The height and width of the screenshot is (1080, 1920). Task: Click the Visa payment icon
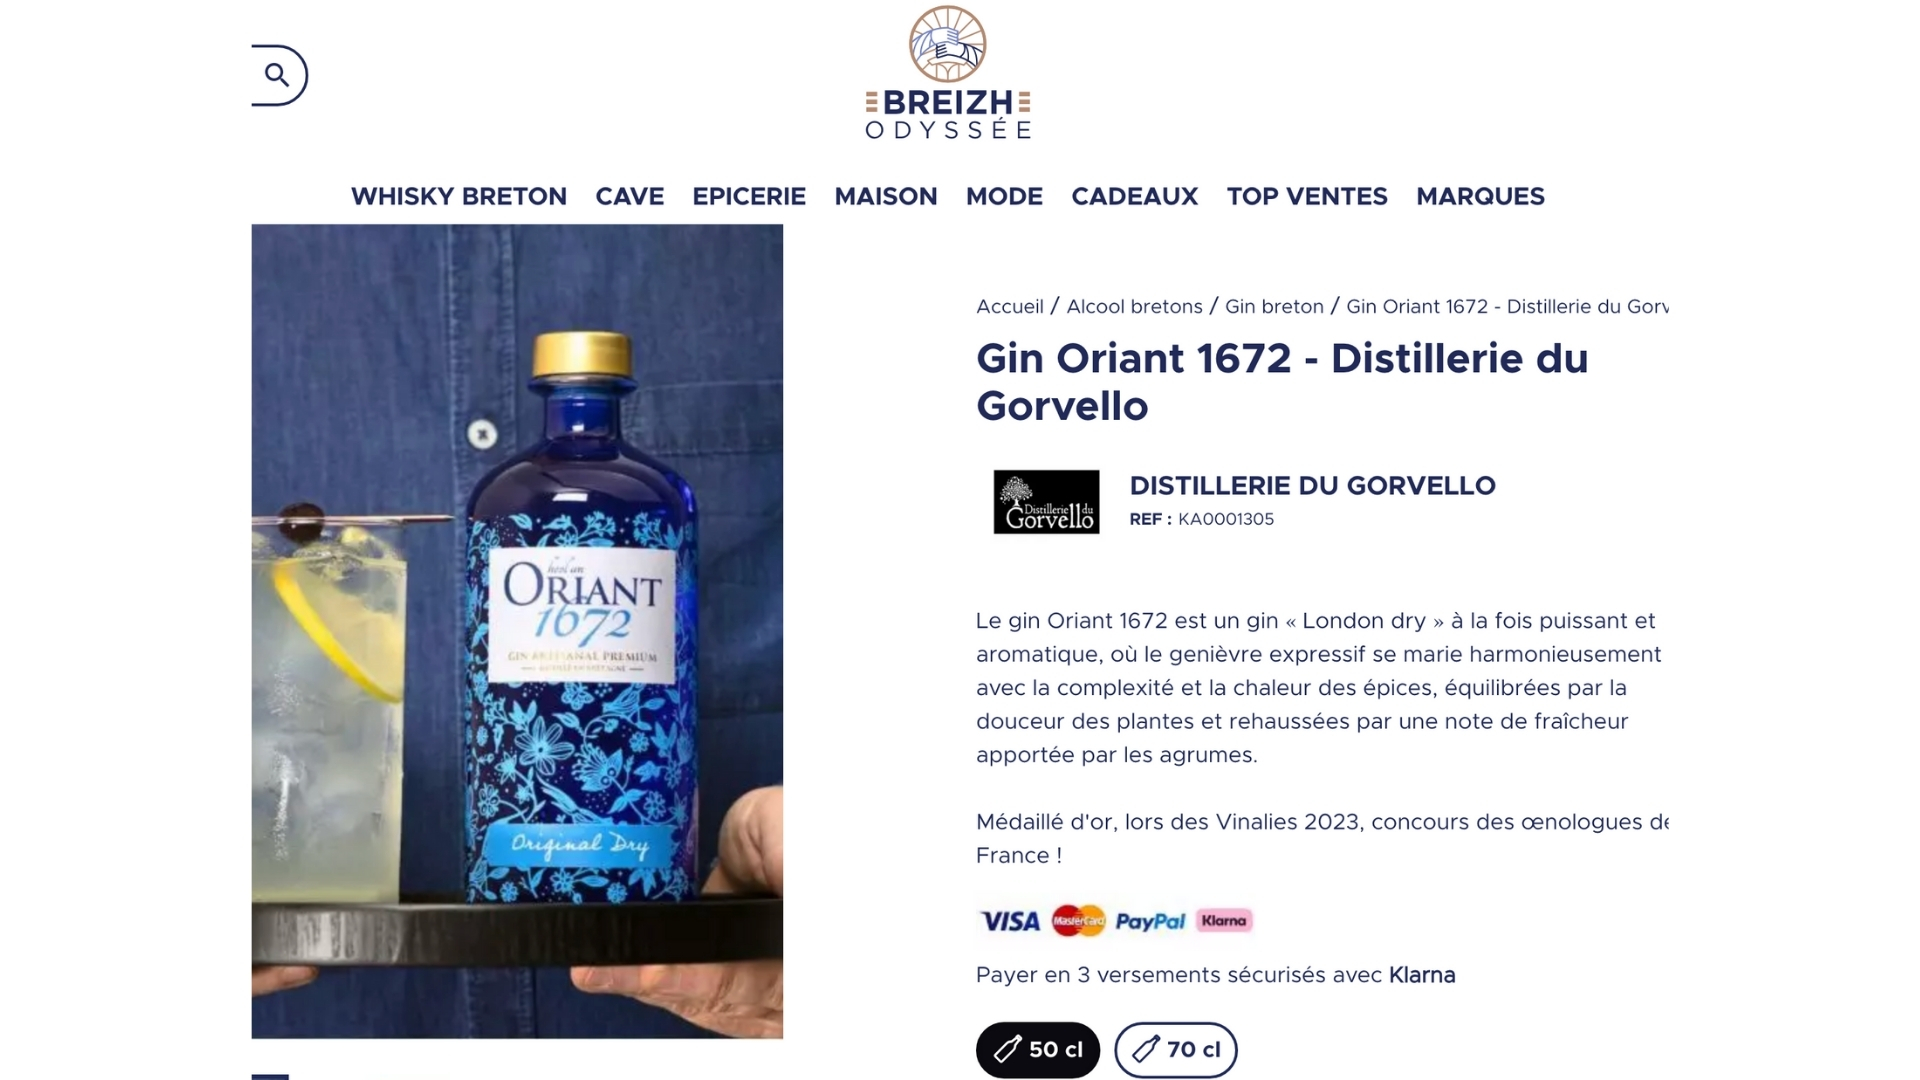pyautogui.click(x=1010, y=921)
